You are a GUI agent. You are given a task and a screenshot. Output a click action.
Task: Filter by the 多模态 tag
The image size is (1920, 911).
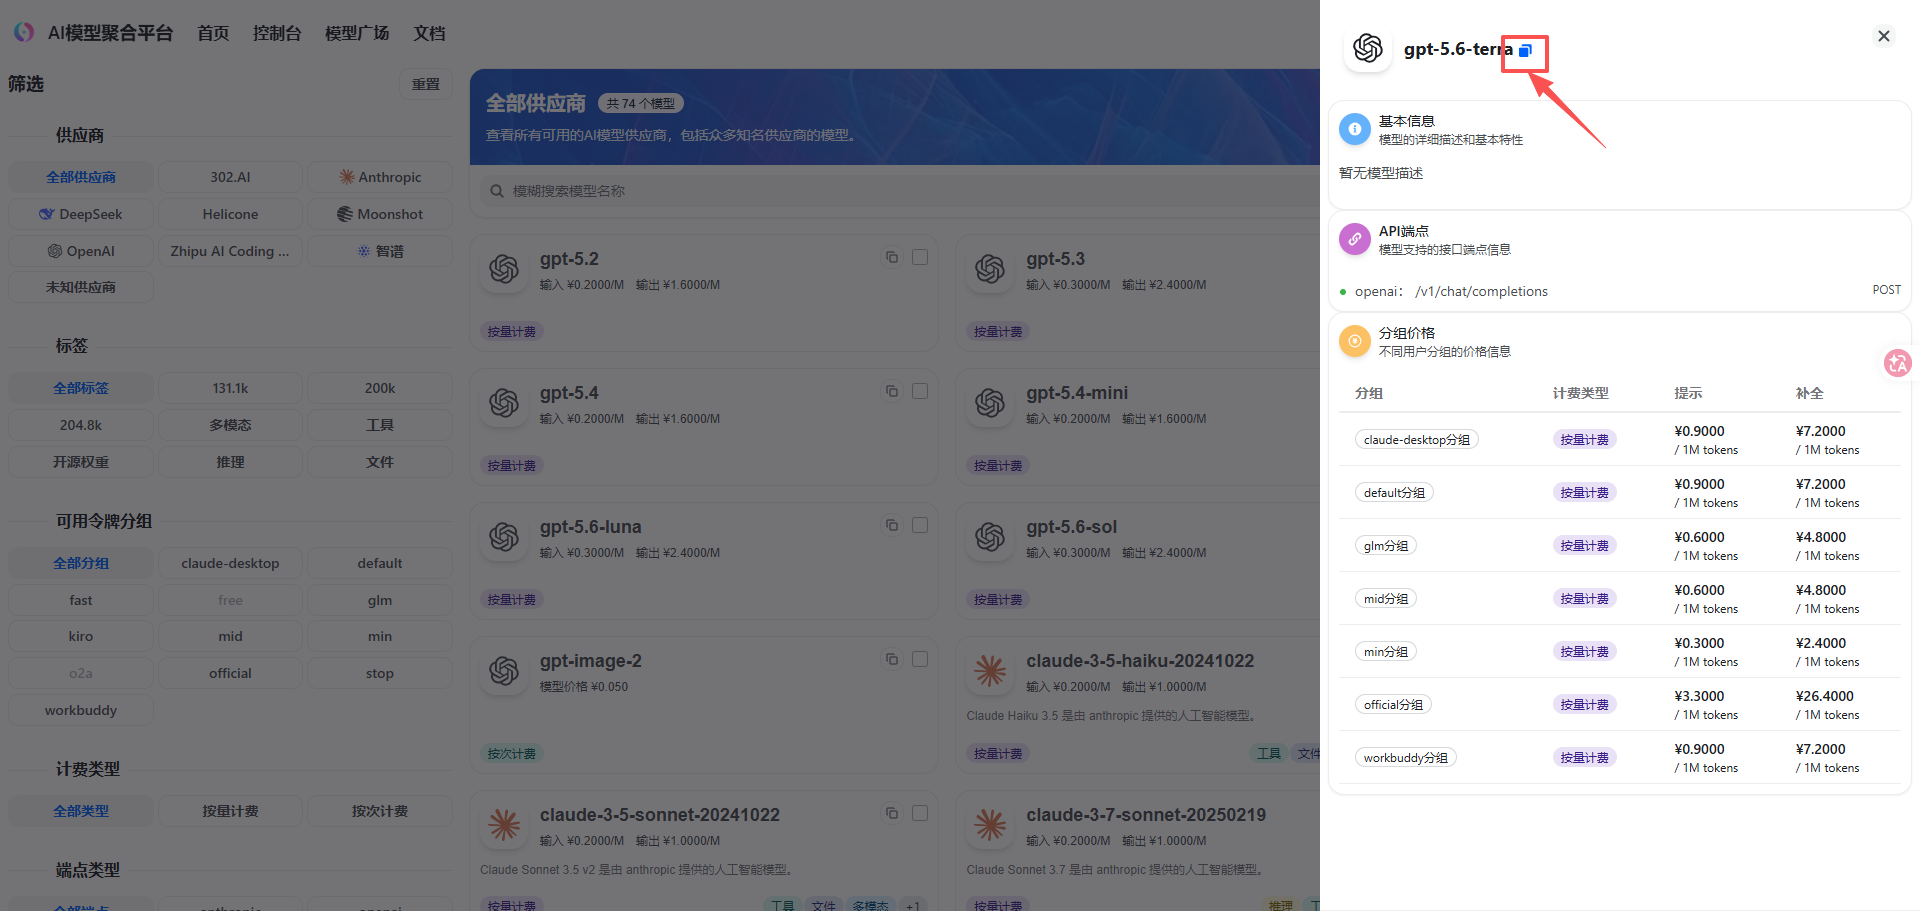pos(230,425)
